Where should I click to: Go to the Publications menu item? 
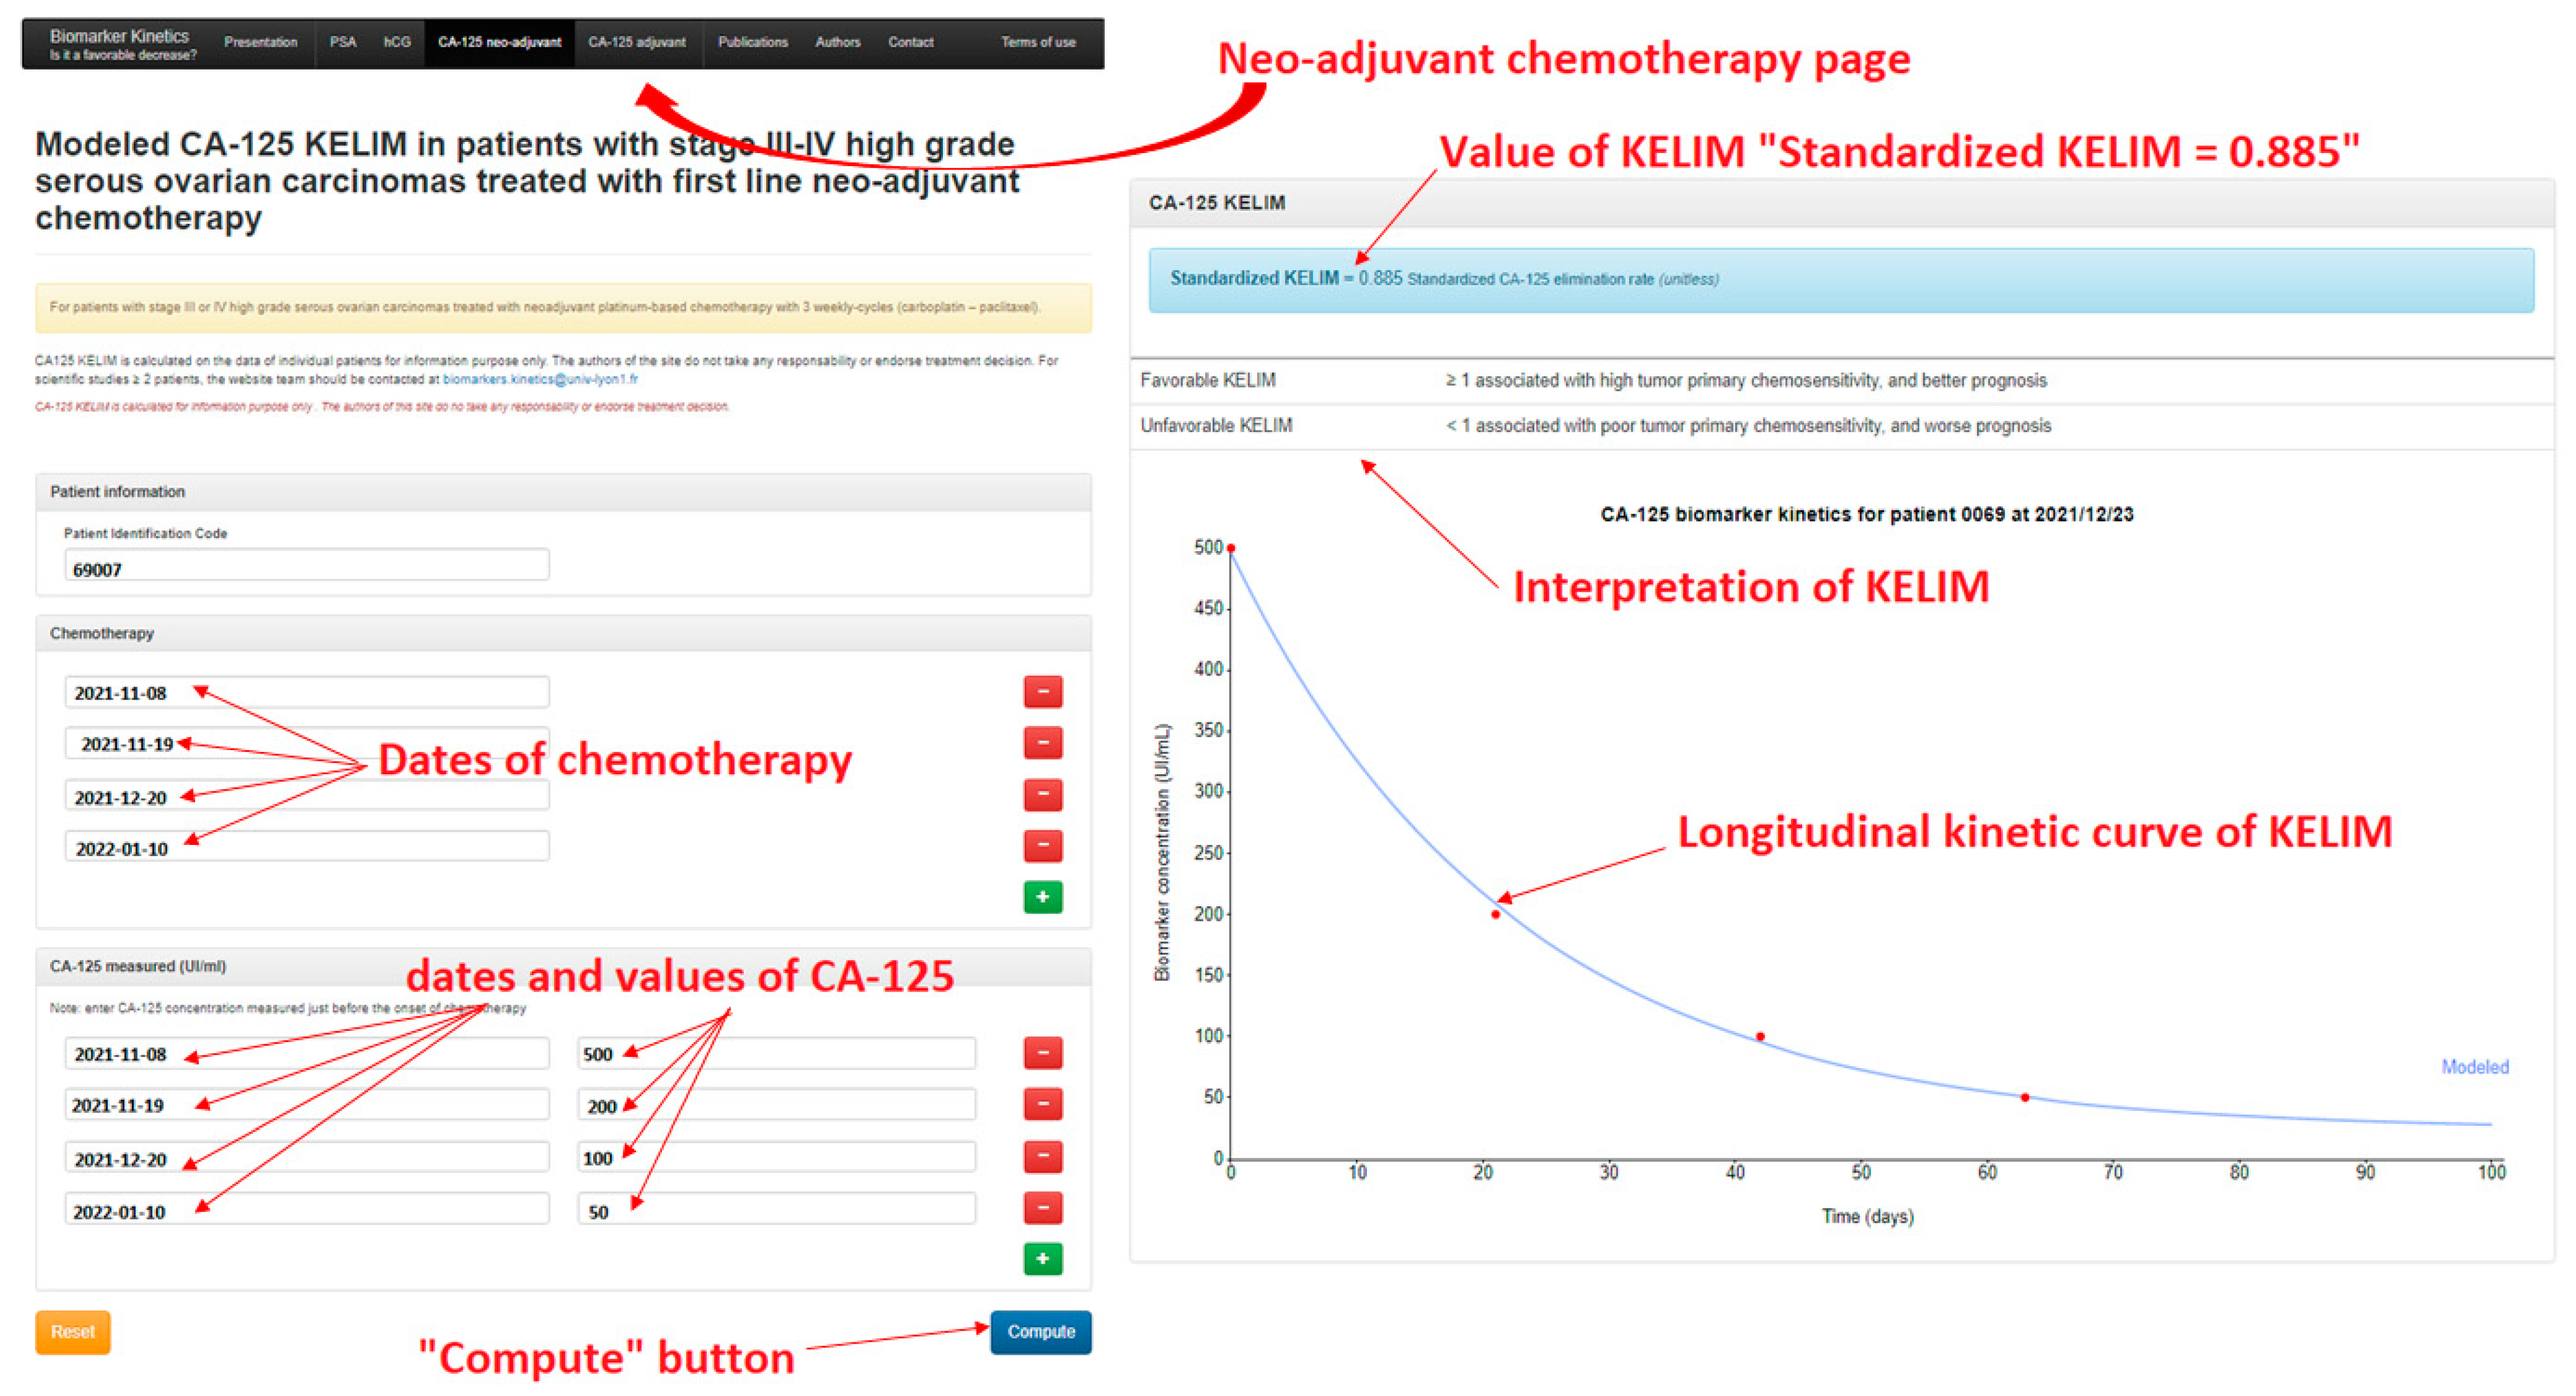click(752, 42)
